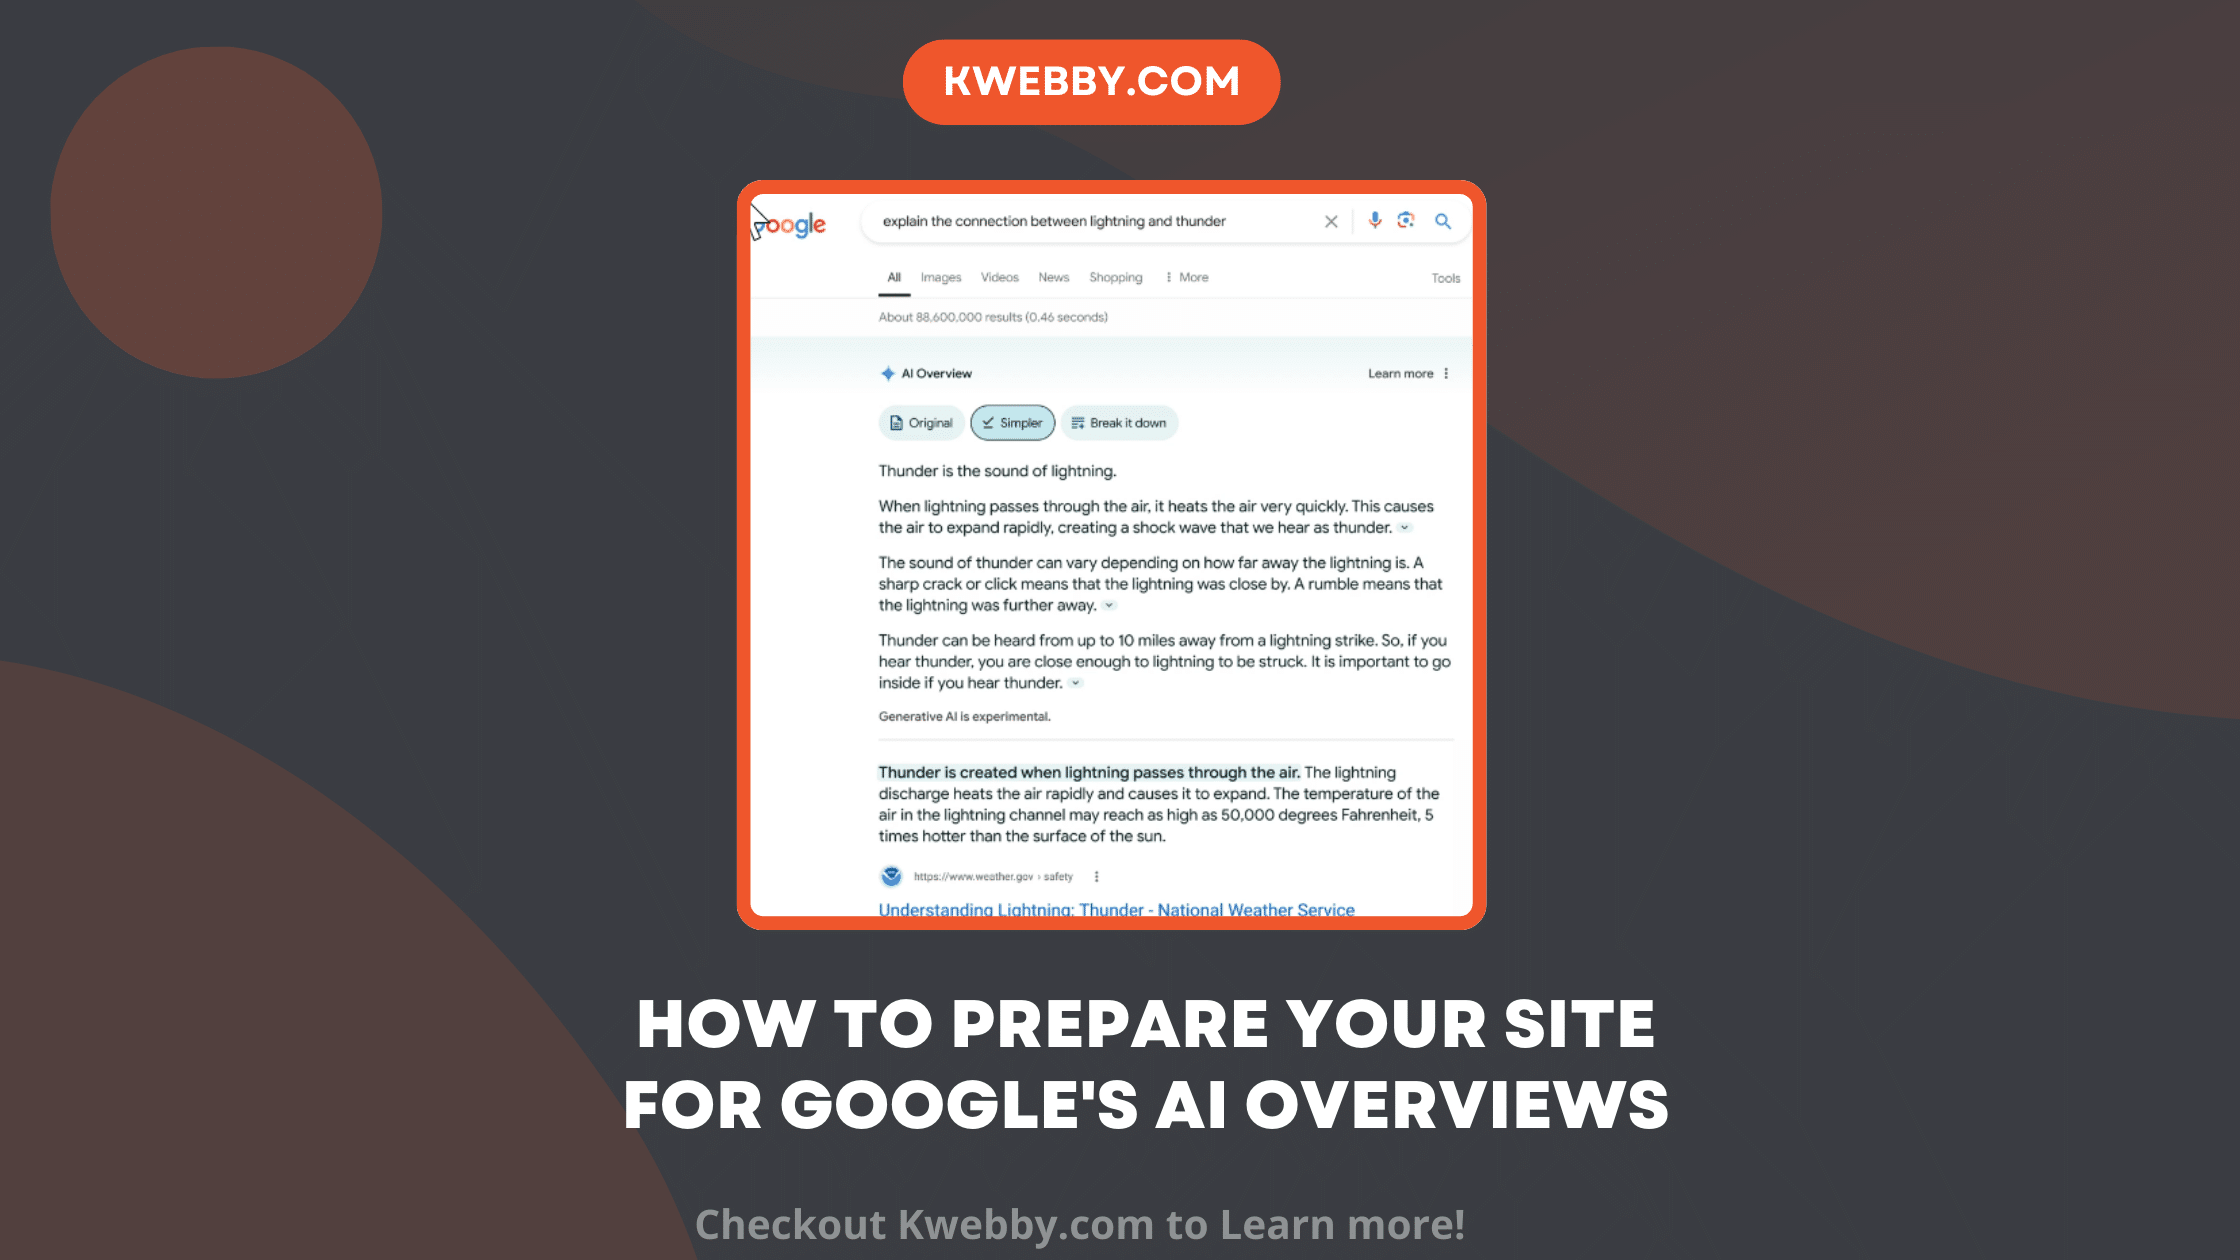Switch to the Images tab
Image resolution: width=2240 pixels, height=1260 pixels.
click(942, 277)
